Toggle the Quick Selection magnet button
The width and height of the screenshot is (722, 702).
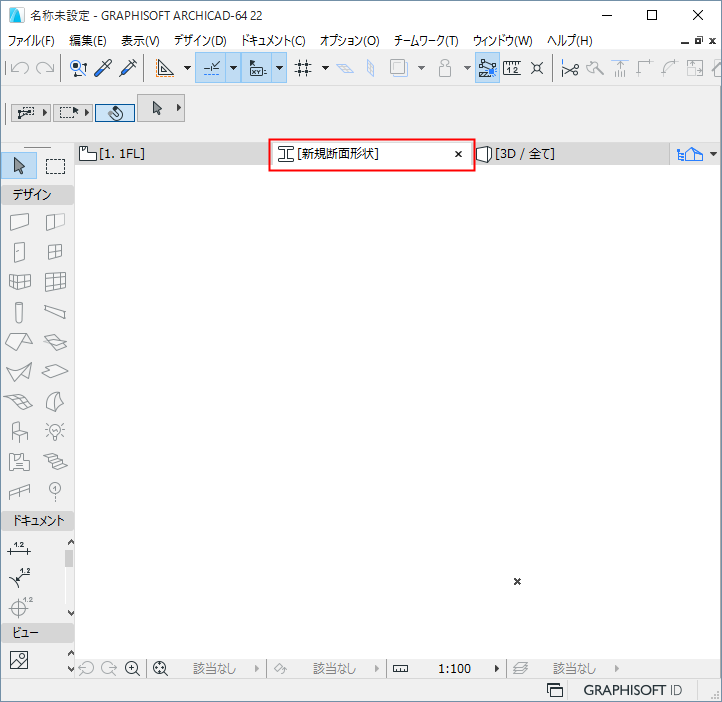click(115, 113)
